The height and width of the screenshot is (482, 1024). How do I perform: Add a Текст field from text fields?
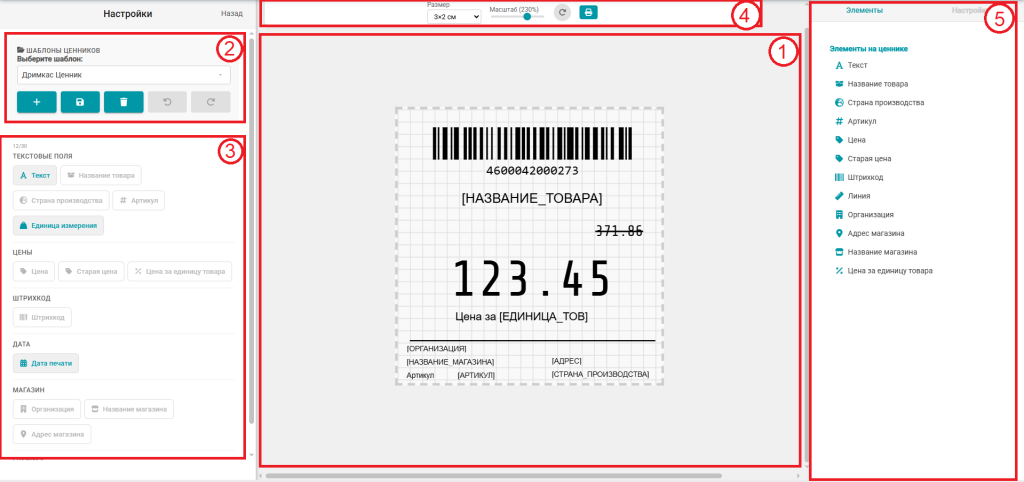[x=35, y=176]
